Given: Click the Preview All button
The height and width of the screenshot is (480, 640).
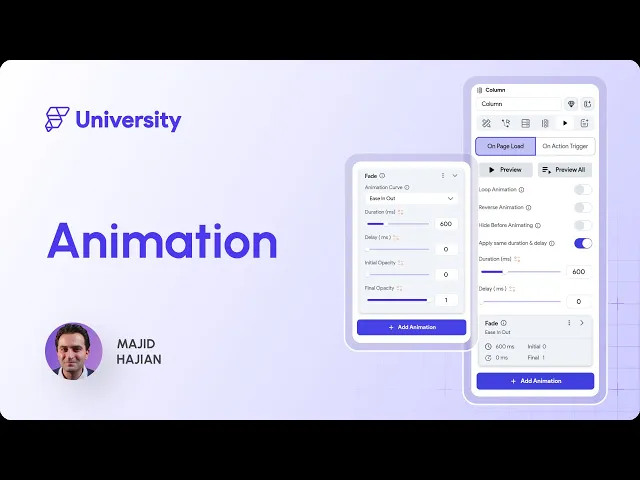Looking at the screenshot, I should tap(565, 170).
